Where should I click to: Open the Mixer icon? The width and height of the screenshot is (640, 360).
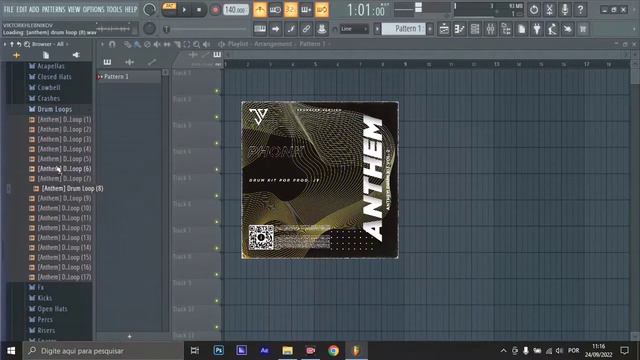click(490, 29)
